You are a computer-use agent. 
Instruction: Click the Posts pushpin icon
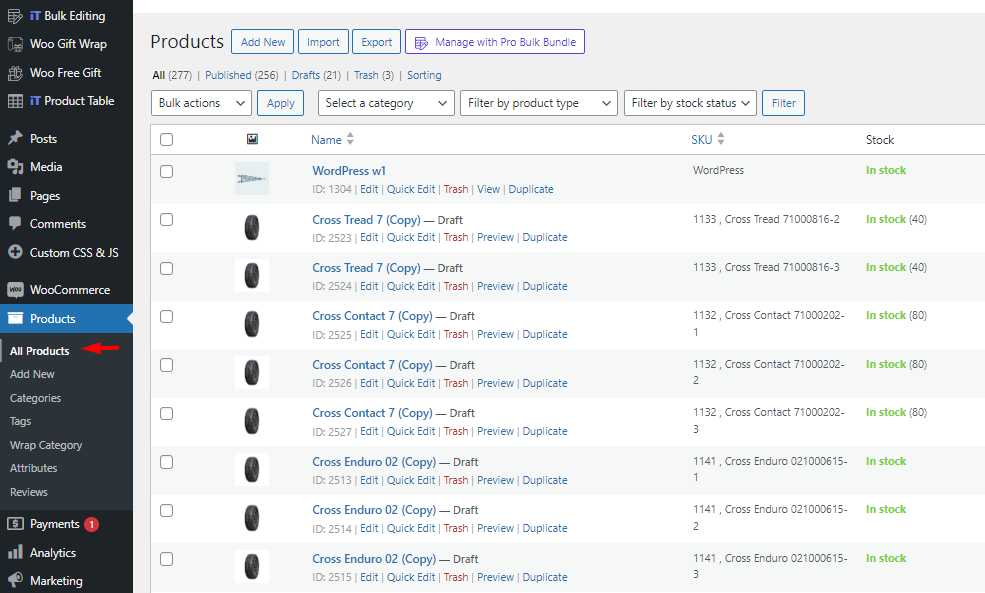point(15,138)
